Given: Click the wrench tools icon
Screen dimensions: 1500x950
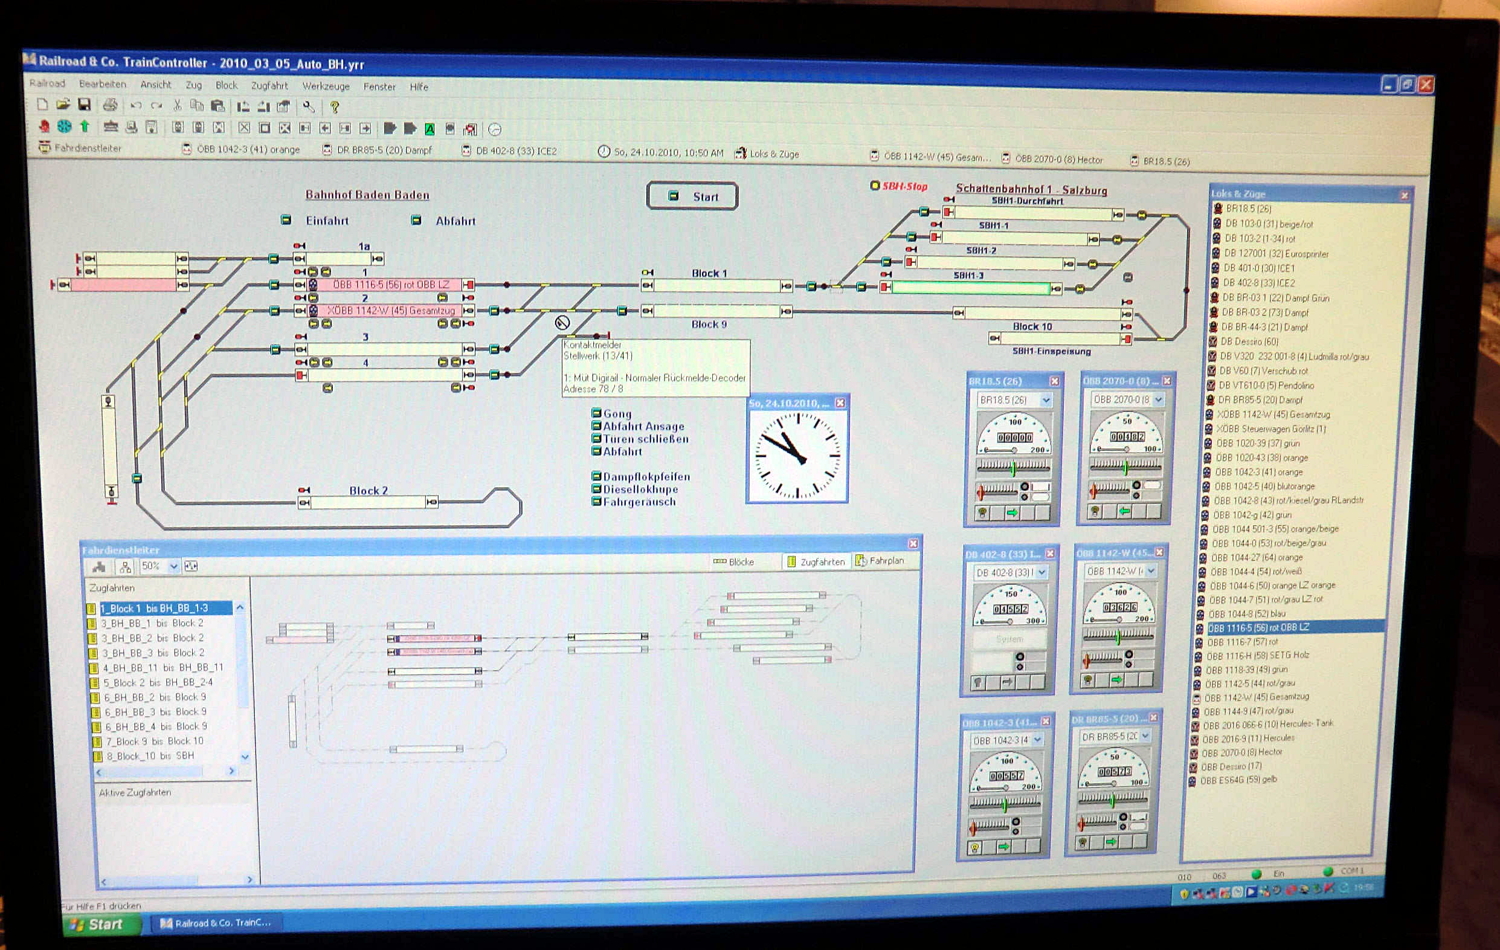Looking at the screenshot, I should click(x=309, y=106).
